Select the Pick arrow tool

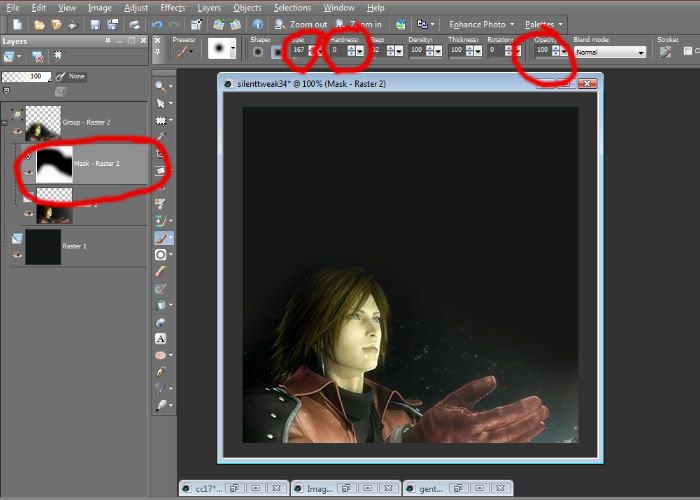[160, 104]
